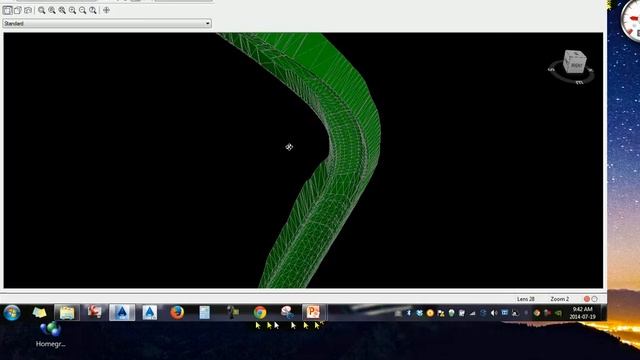Open the taskbar icon left of Chrome
640x360 pixels.
[232, 313]
